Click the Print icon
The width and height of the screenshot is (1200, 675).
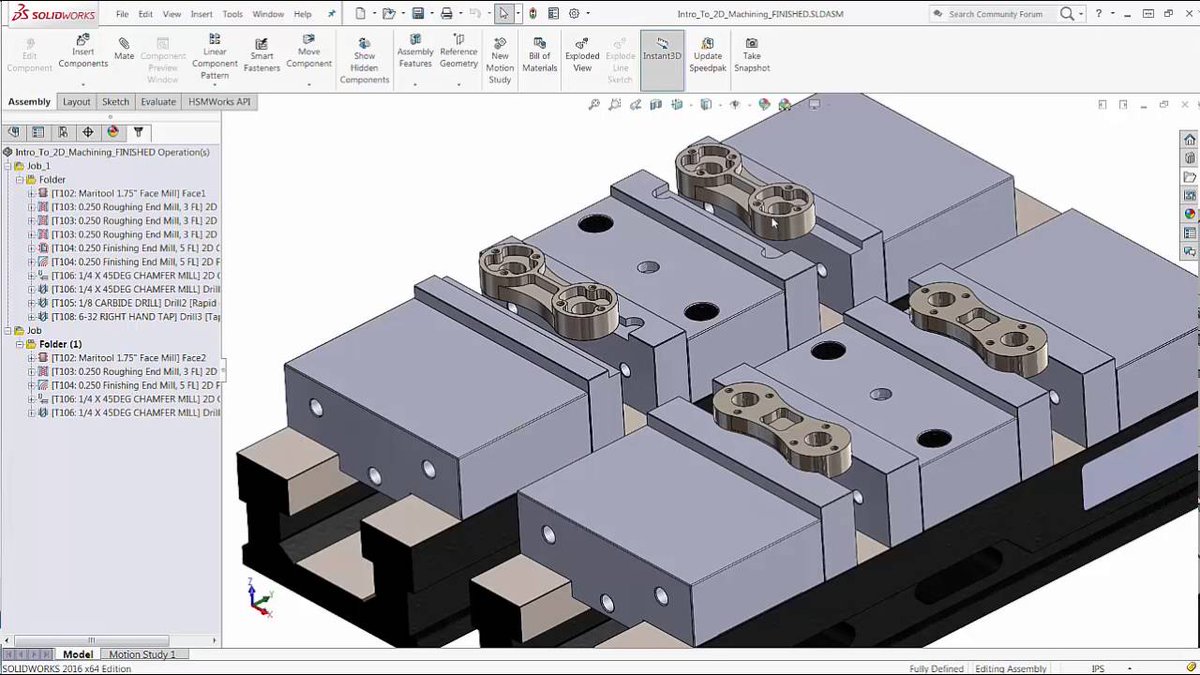[446, 14]
